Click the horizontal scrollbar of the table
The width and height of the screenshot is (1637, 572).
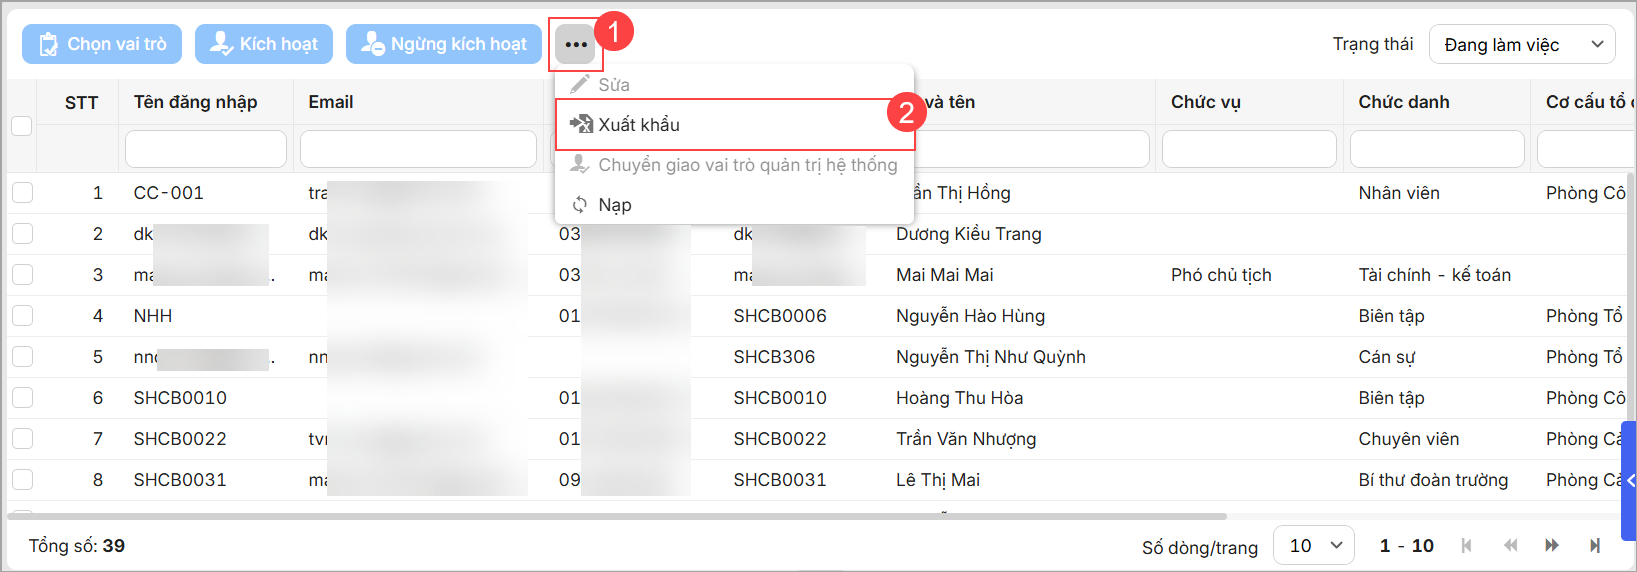[x=617, y=516]
